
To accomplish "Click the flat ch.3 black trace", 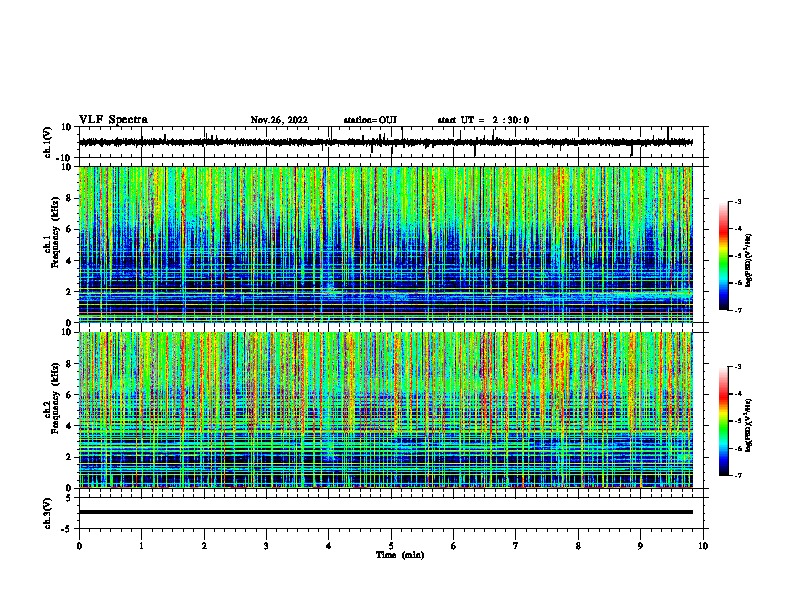I will pyautogui.click(x=385, y=512).
